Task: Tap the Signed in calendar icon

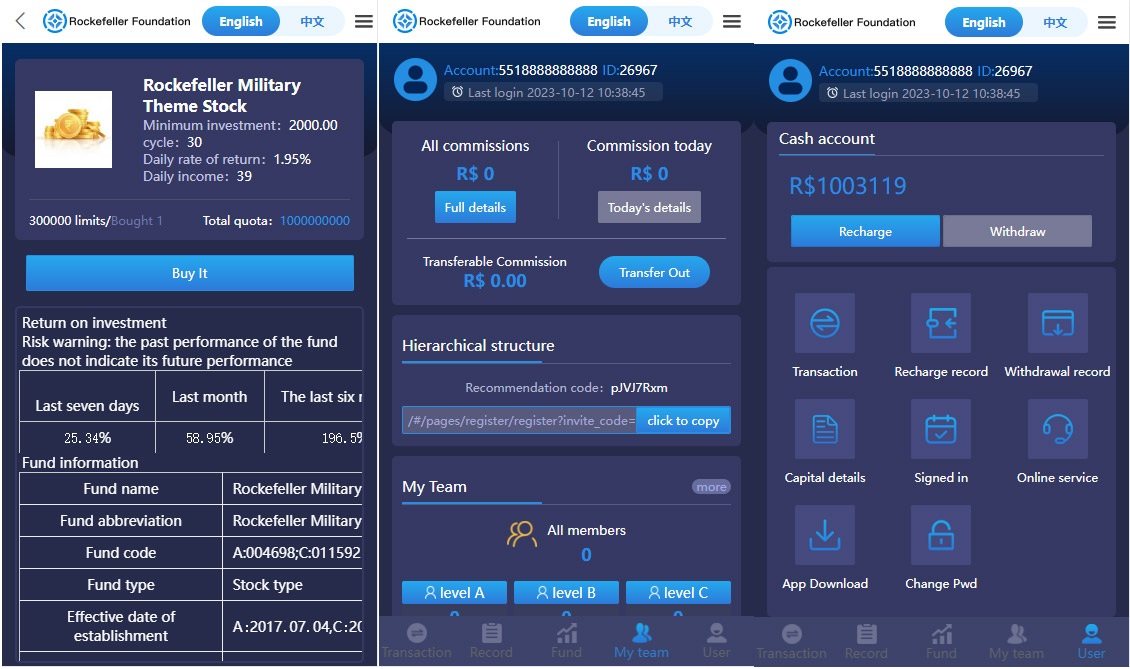Action: [940, 429]
